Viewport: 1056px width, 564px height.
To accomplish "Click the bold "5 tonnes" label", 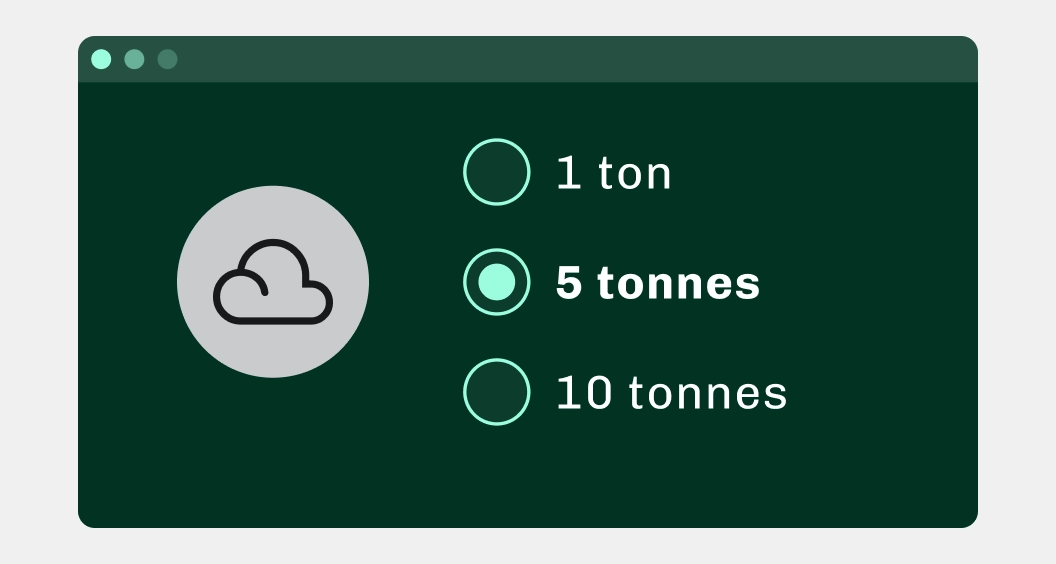I will [x=658, y=283].
